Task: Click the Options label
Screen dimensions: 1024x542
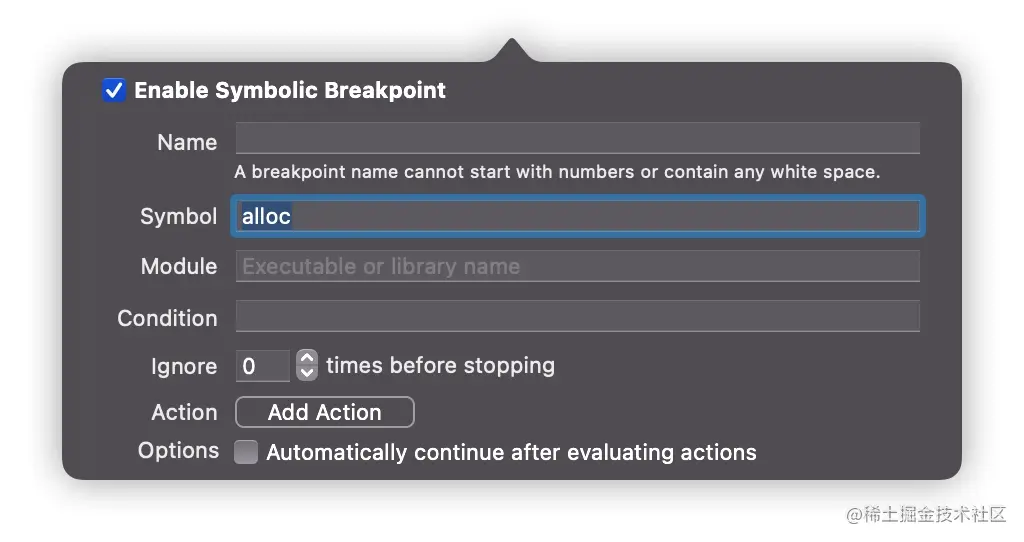Action: point(178,451)
